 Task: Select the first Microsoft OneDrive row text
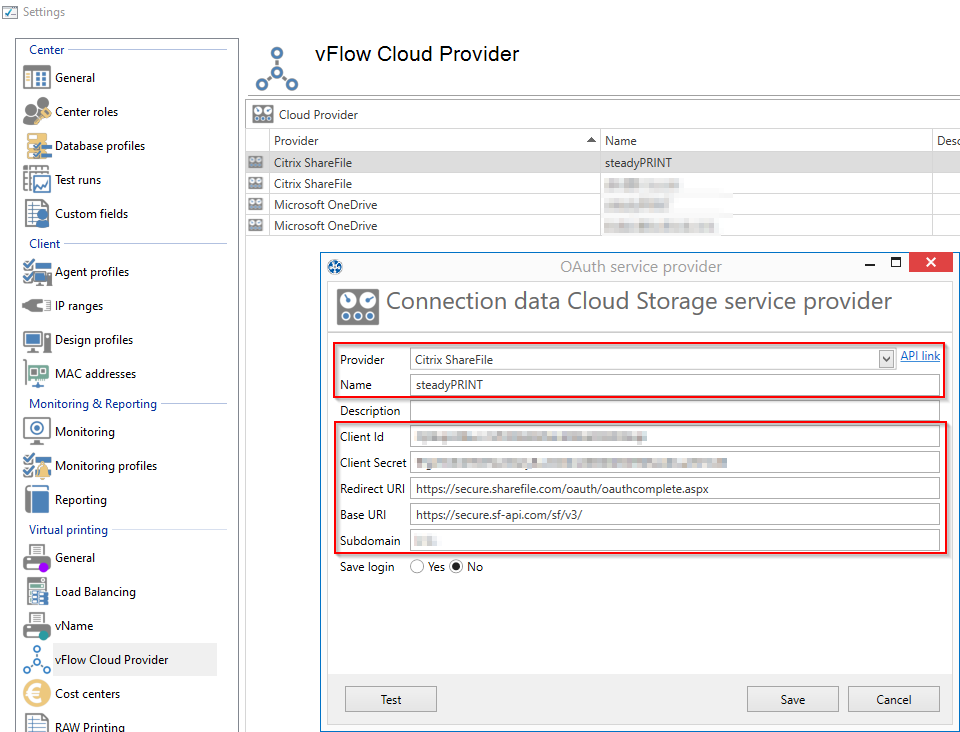coord(325,204)
